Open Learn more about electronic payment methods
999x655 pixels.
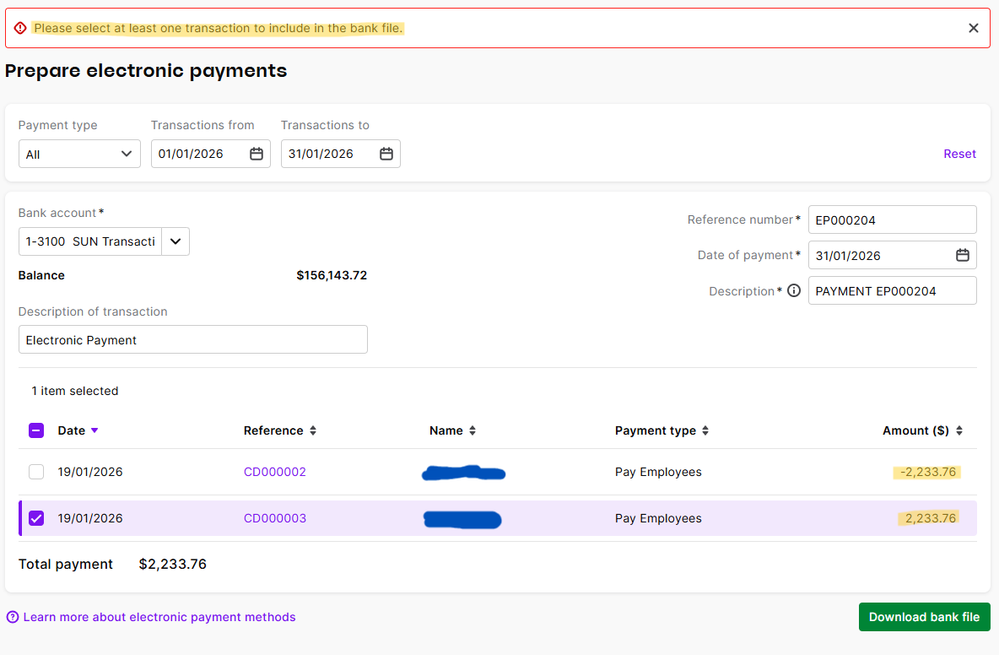click(159, 617)
